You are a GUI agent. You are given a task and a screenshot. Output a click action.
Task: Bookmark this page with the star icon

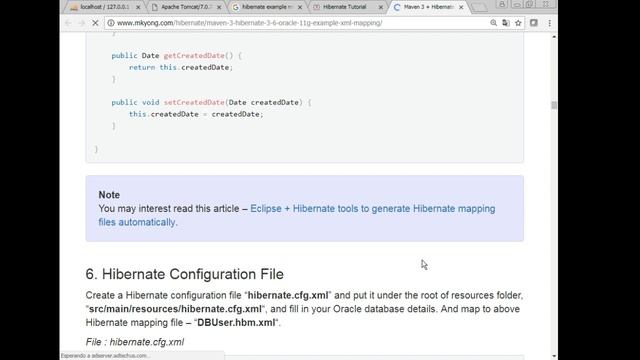coord(518,23)
